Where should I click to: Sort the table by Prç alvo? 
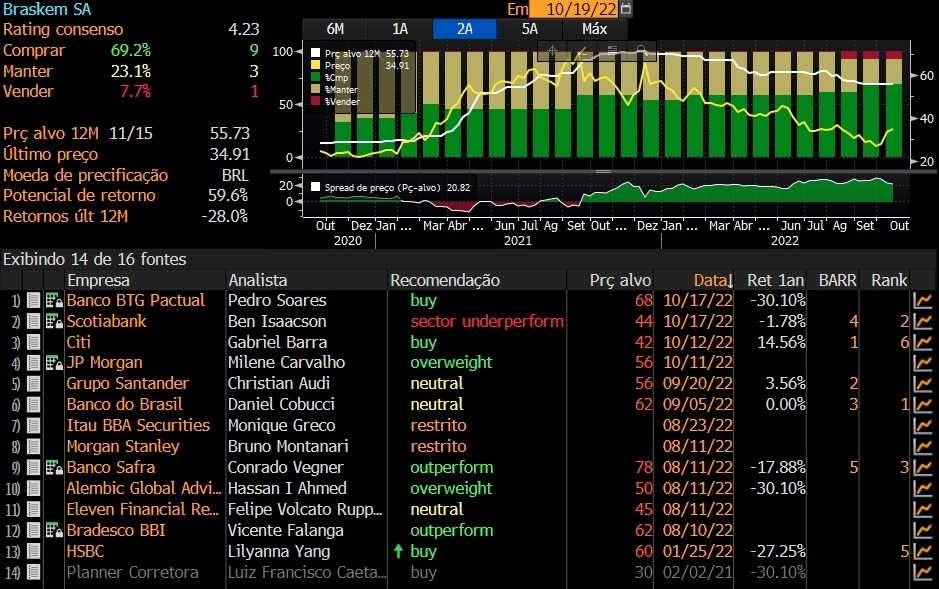click(x=620, y=280)
